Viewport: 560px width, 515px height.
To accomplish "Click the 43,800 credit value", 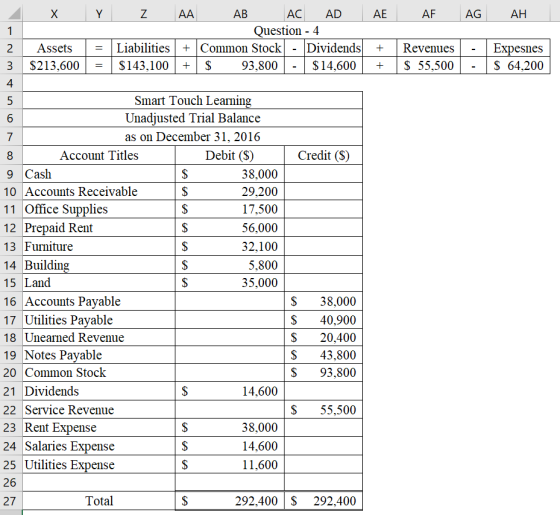I will click(x=324, y=355).
